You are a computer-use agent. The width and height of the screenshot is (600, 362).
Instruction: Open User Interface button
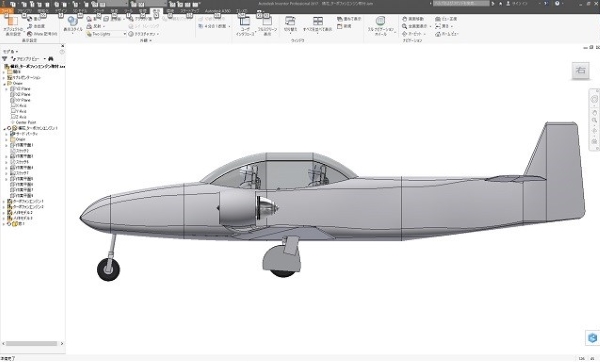(245, 27)
